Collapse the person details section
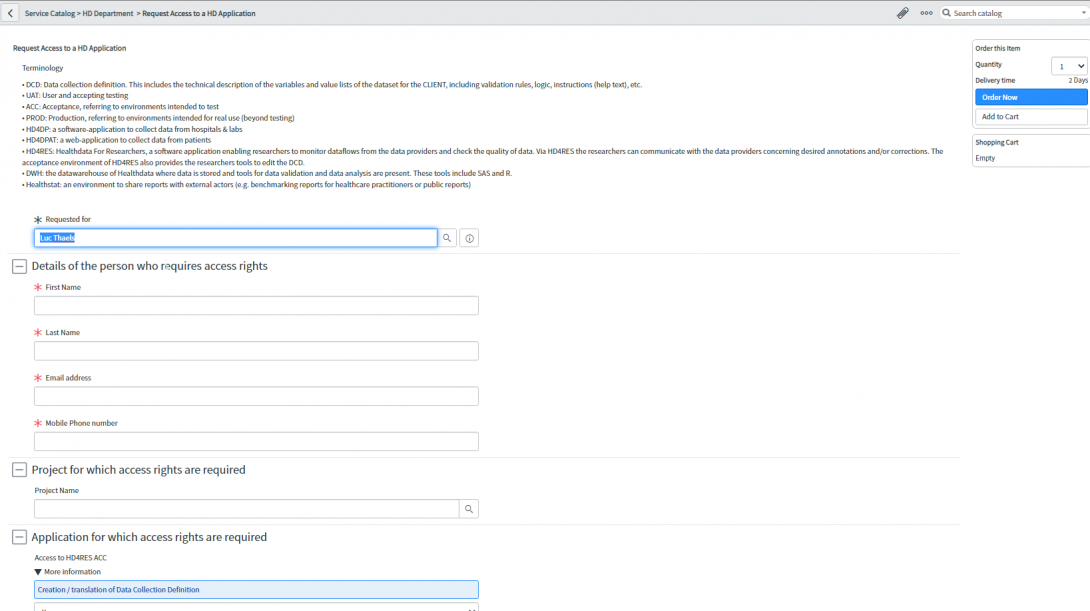 pyautogui.click(x=19, y=266)
